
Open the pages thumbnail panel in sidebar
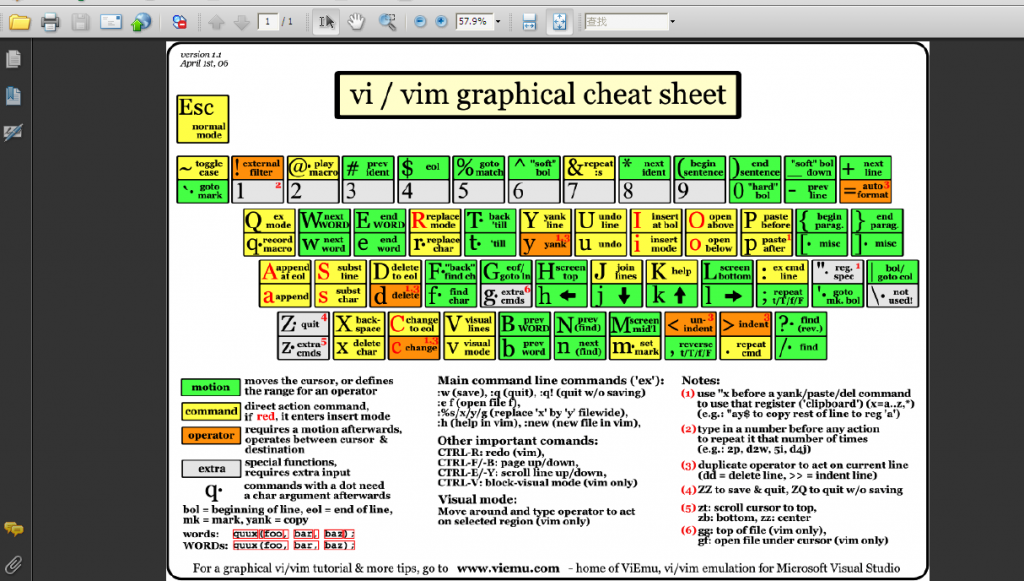[13, 59]
